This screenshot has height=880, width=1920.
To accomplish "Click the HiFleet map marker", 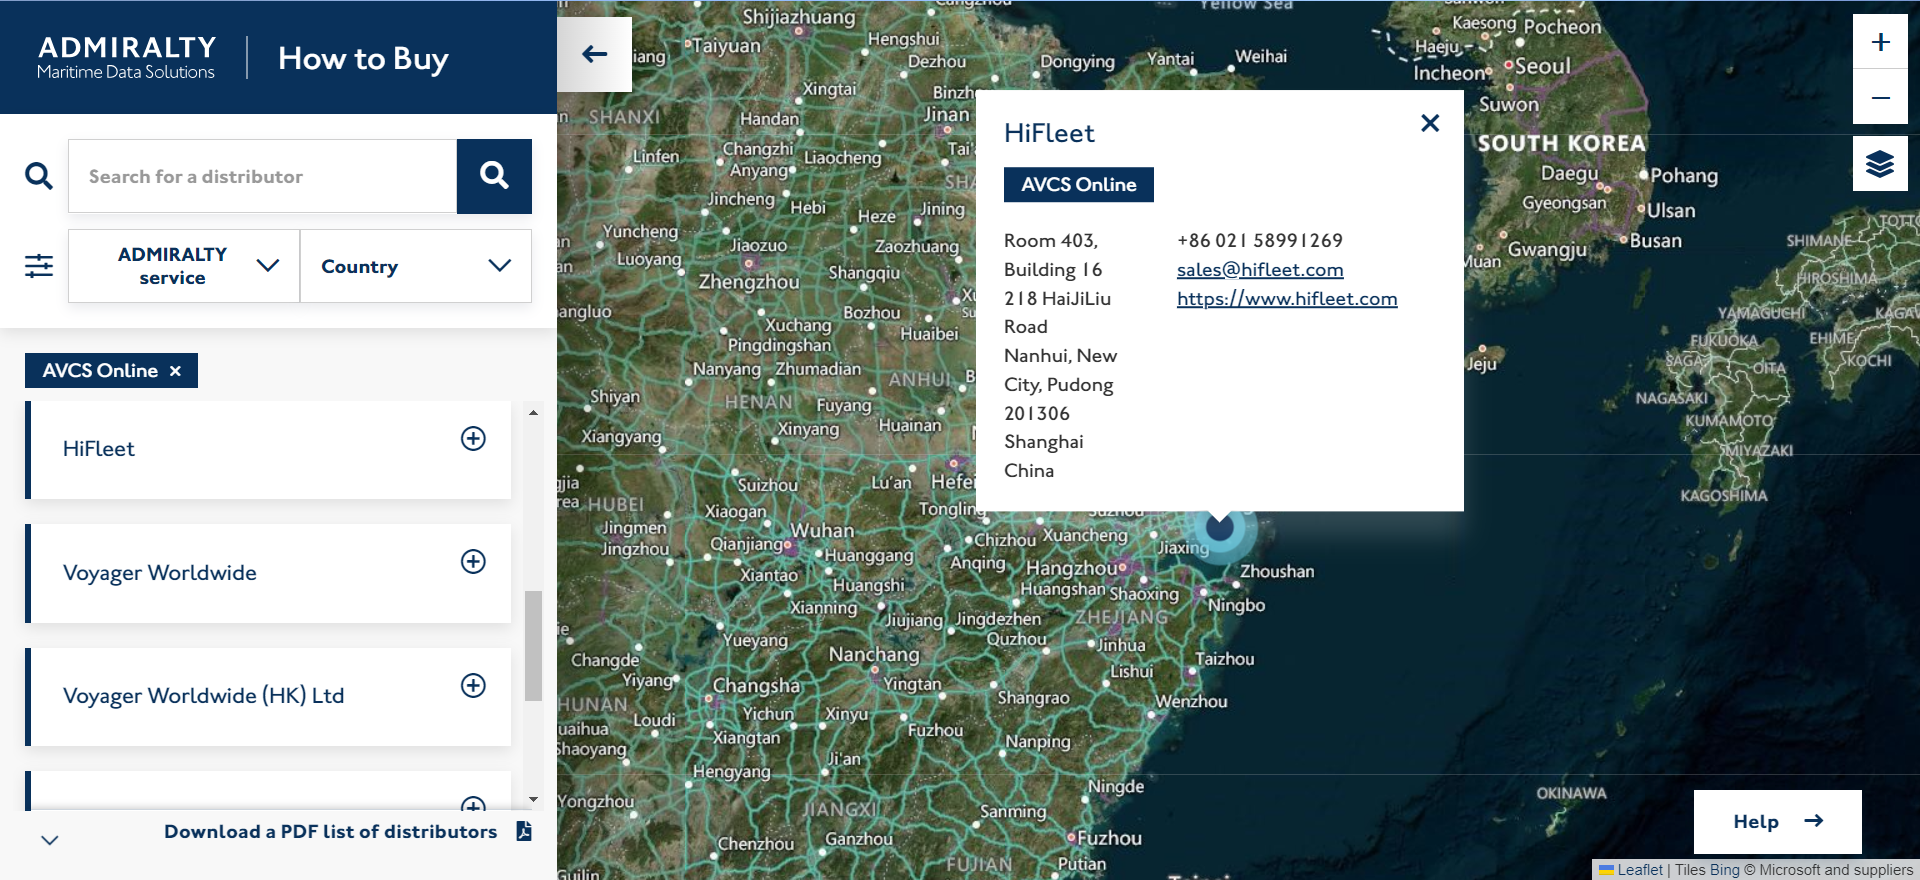I will (1219, 528).
